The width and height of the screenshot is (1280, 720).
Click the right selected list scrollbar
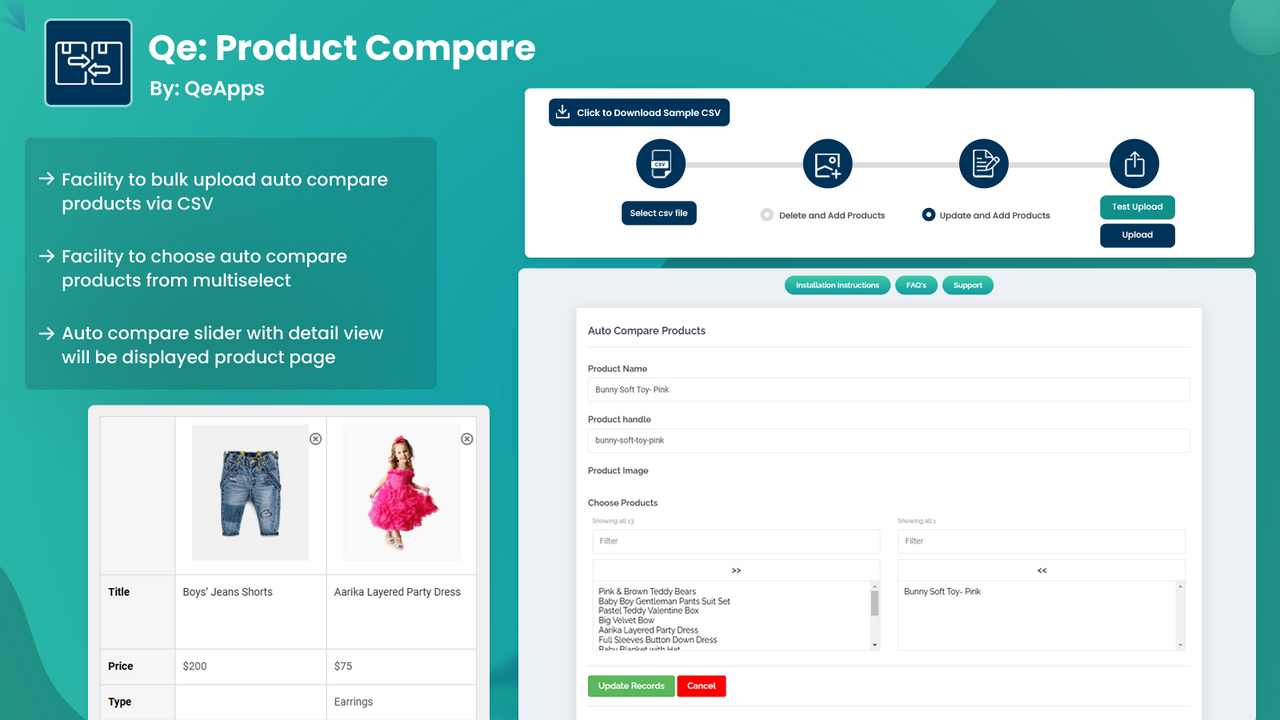coord(1181,616)
